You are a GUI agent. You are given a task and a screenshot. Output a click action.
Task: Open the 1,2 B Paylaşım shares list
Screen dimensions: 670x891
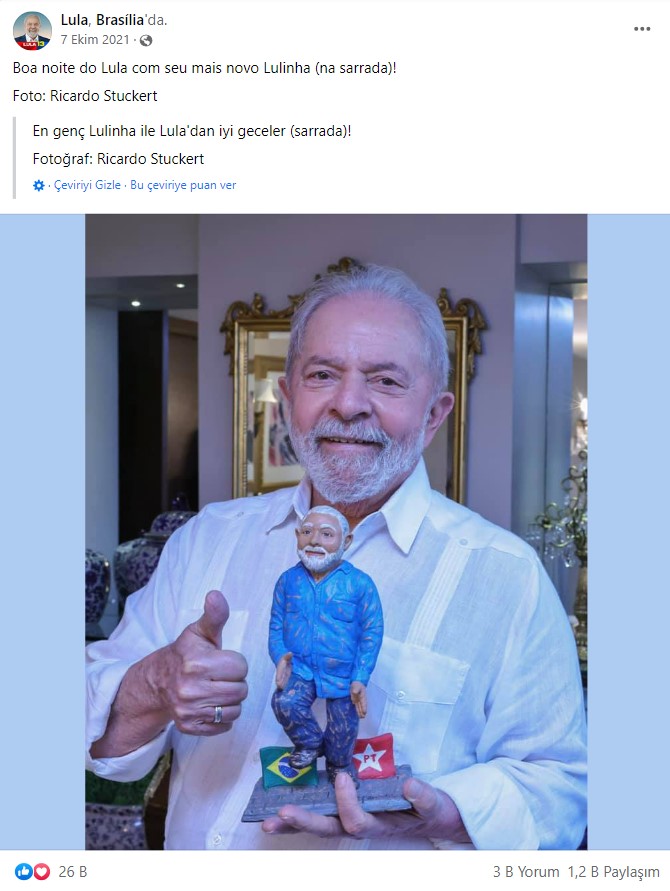tap(614, 872)
